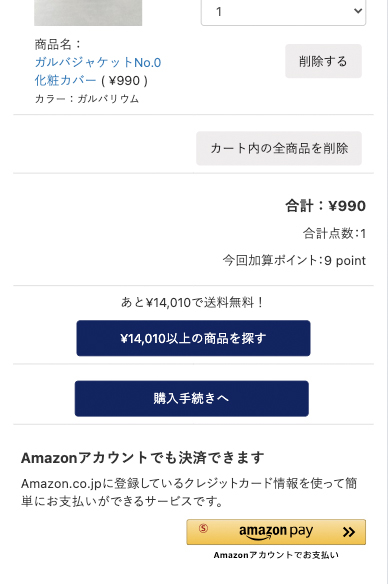Click the 今回加算ポイント:9 point text
The width and height of the screenshot is (388, 584).
294,260
